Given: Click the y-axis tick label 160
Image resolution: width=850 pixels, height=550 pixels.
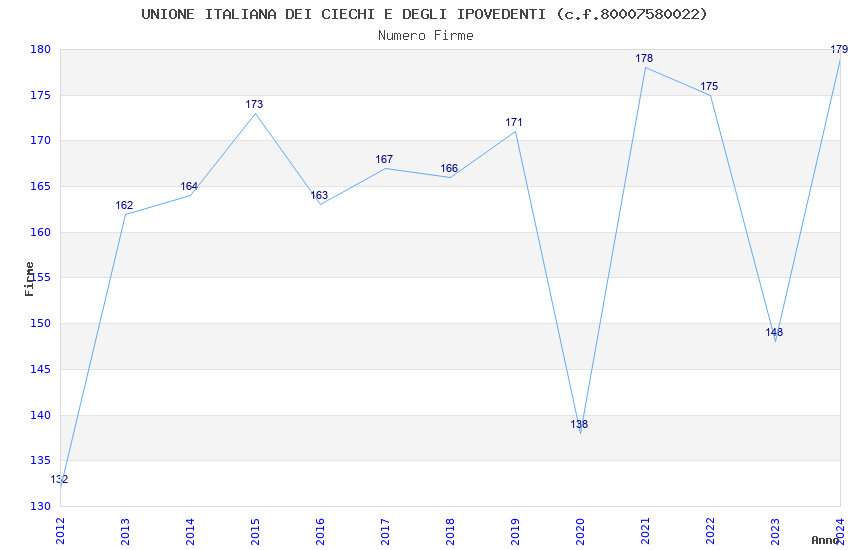Looking at the screenshot, I should point(41,232).
